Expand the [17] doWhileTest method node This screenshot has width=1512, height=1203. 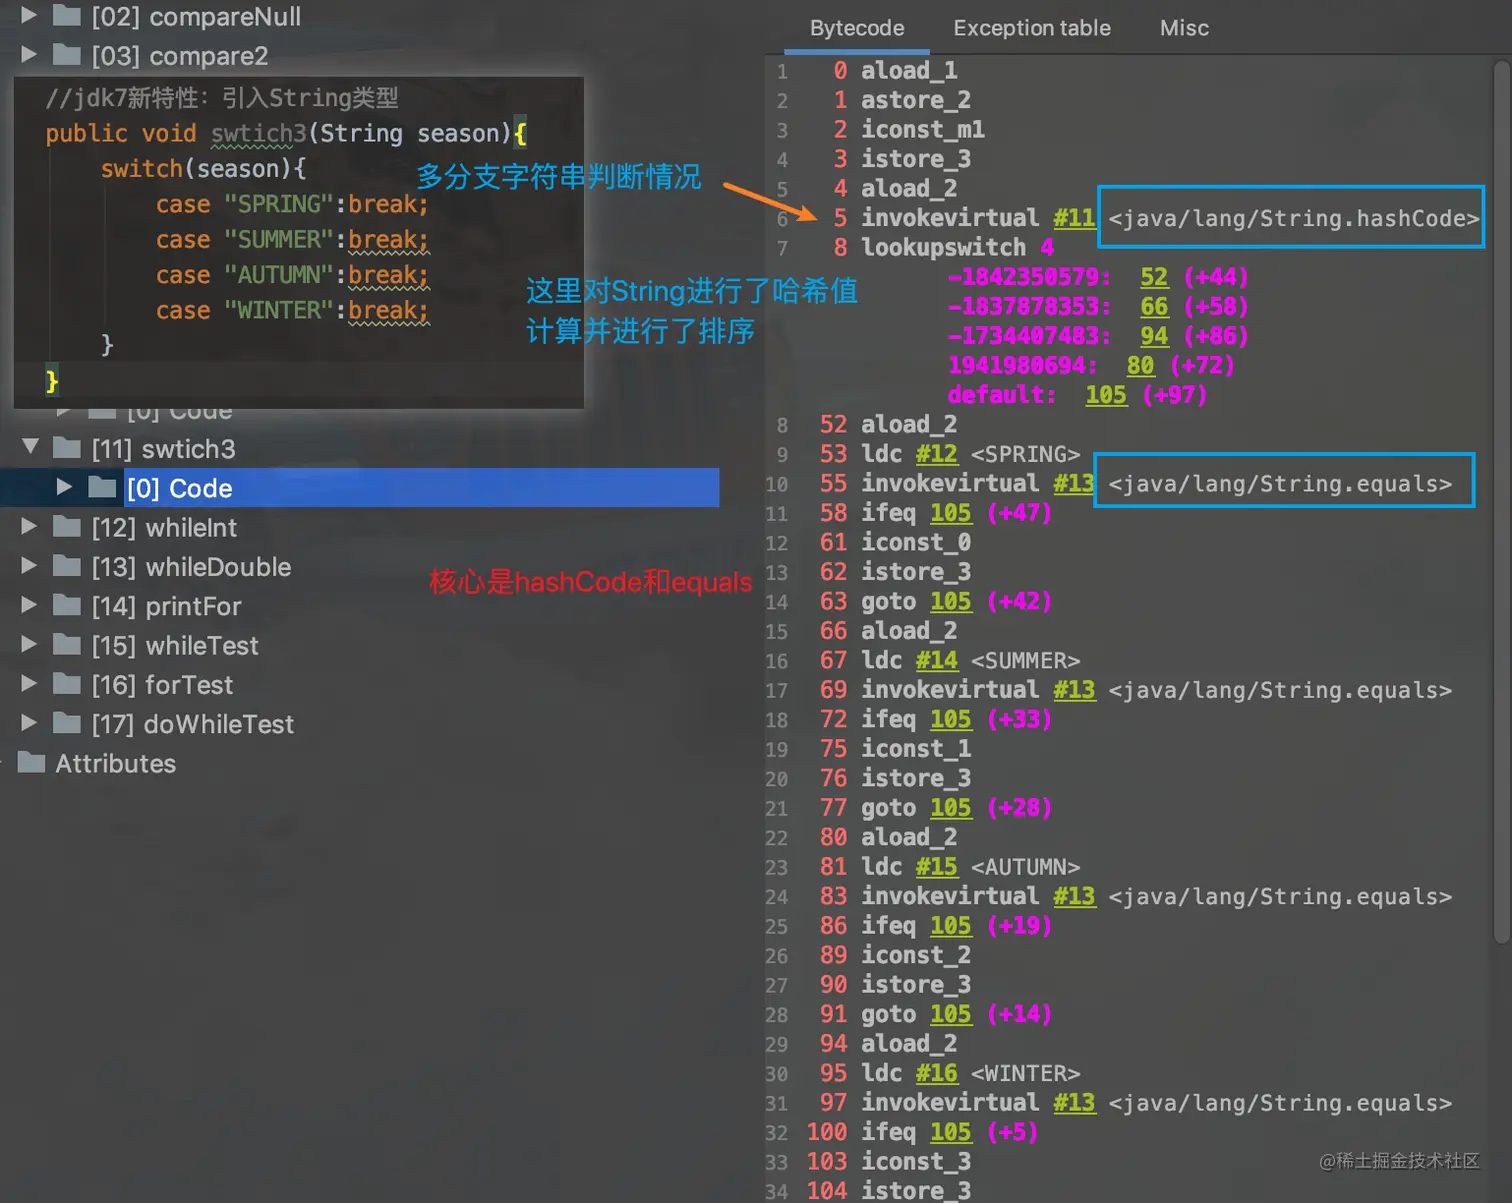[29, 723]
